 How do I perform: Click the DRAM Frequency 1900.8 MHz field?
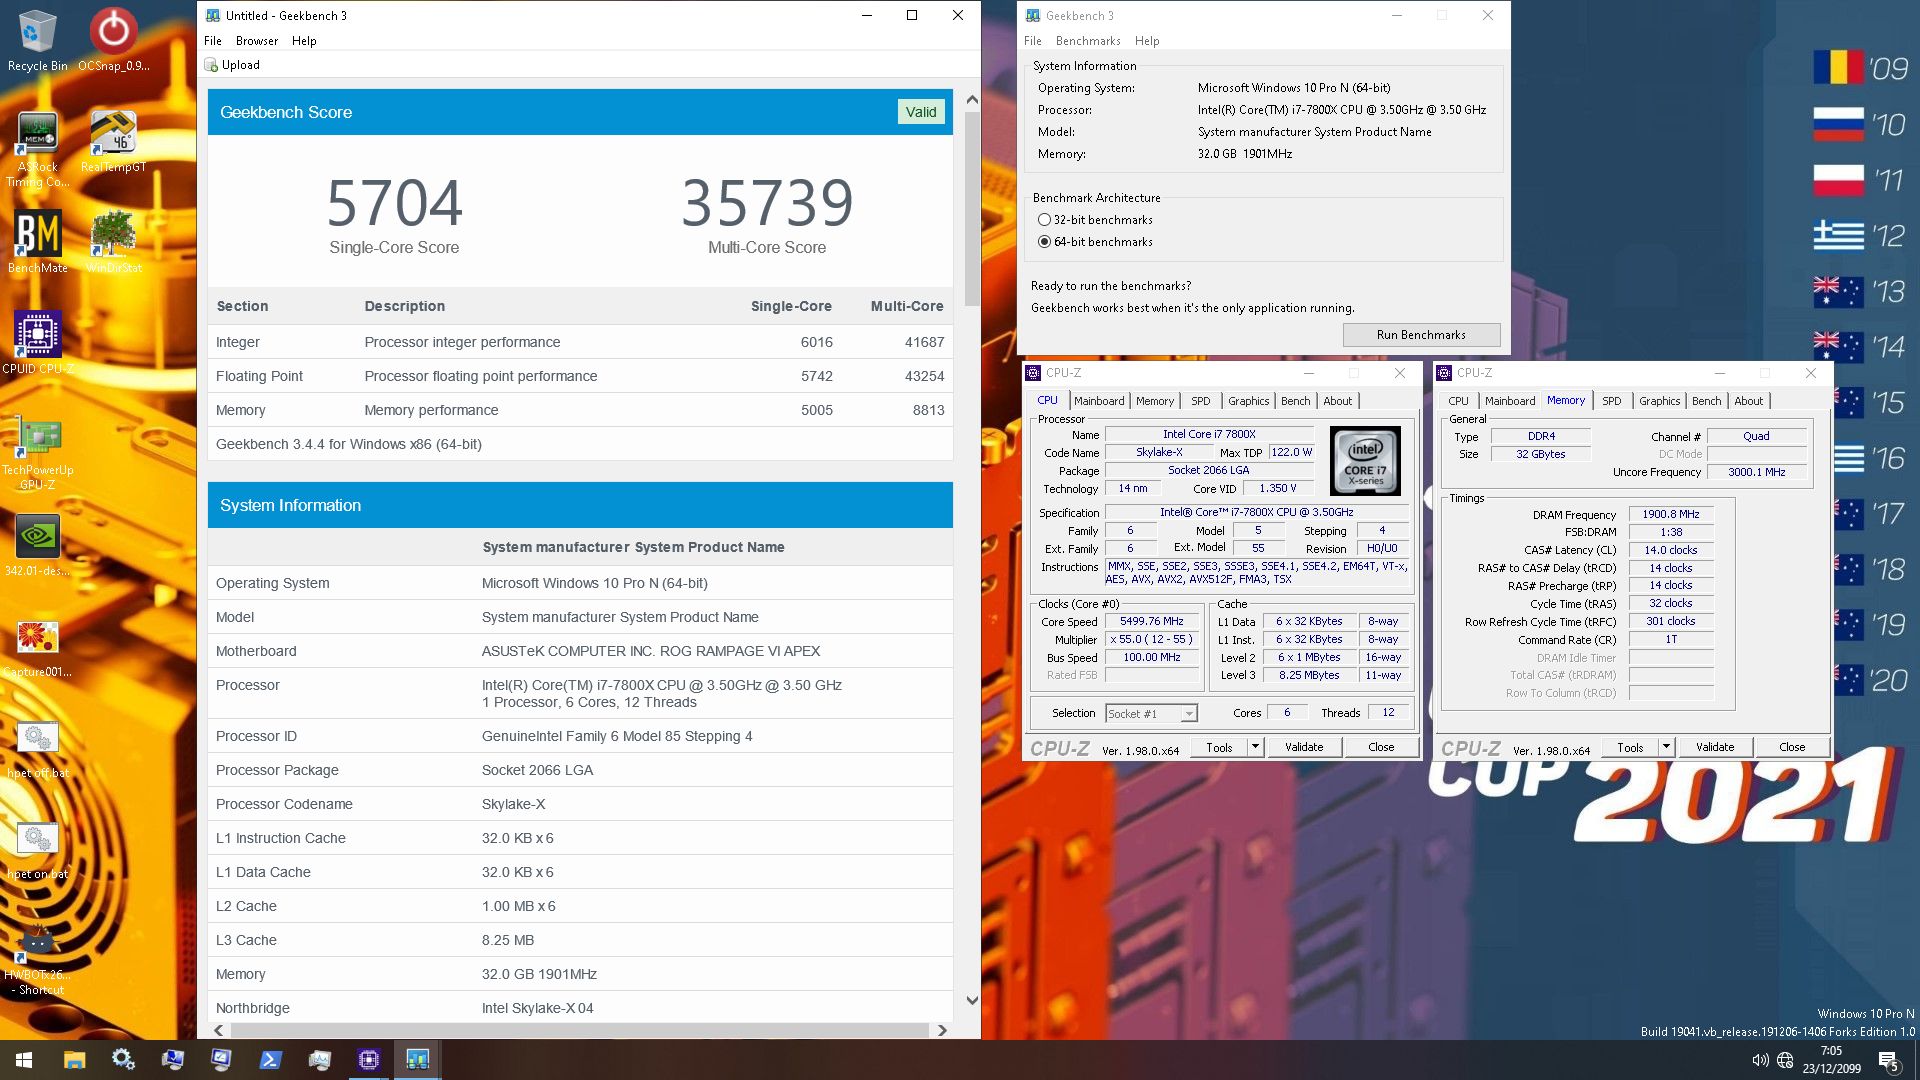1670,514
